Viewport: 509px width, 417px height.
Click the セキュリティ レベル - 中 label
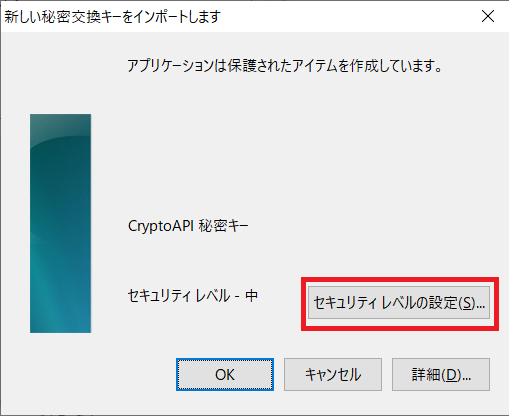pos(193,296)
